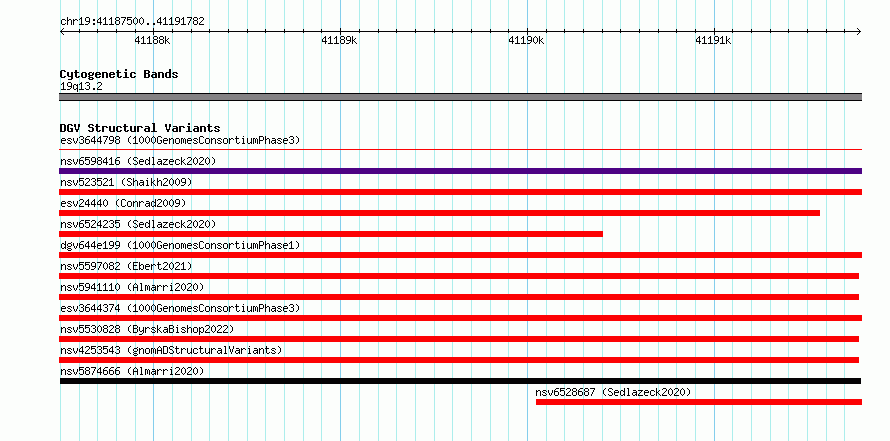Image resolution: width=890 pixels, height=441 pixels.
Task: Click the nsv4253543 gnomAD variant bar
Action: 459,360
